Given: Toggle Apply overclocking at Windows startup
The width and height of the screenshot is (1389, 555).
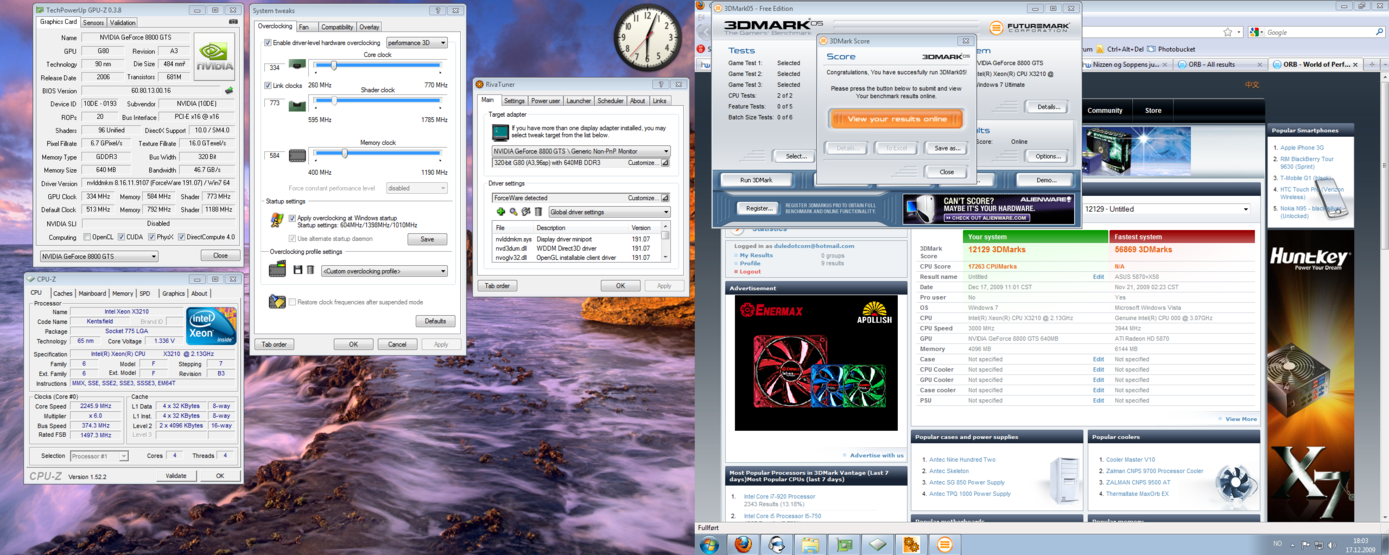Looking at the screenshot, I should [x=292, y=218].
